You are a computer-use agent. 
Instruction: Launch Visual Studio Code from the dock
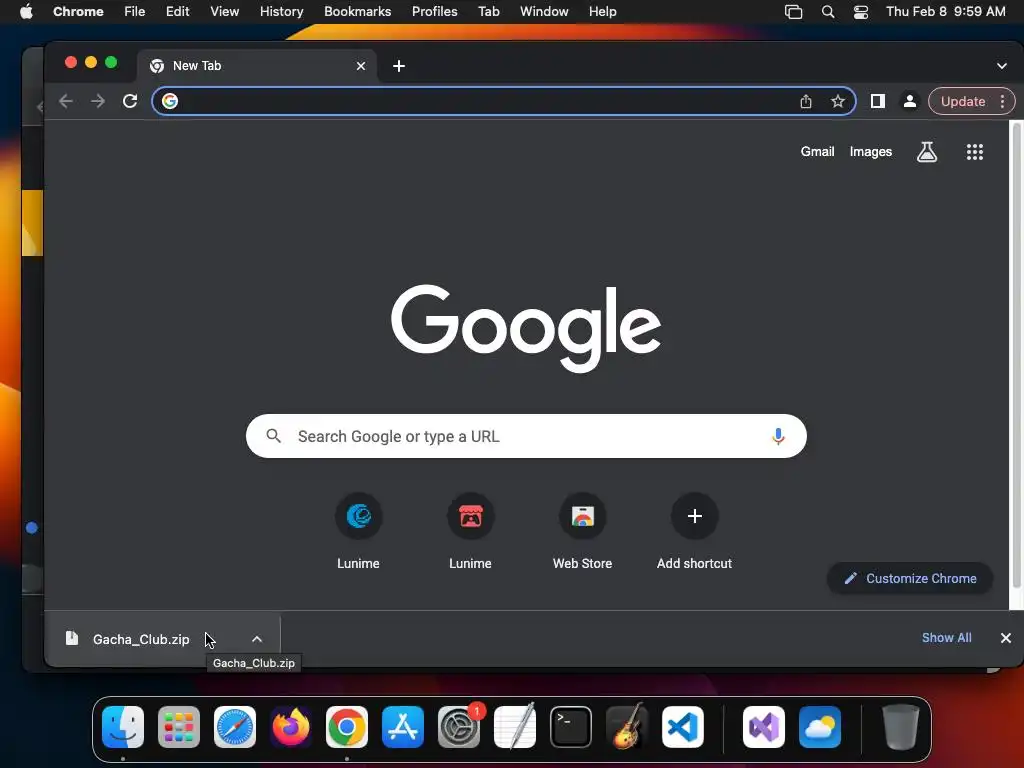point(683,727)
